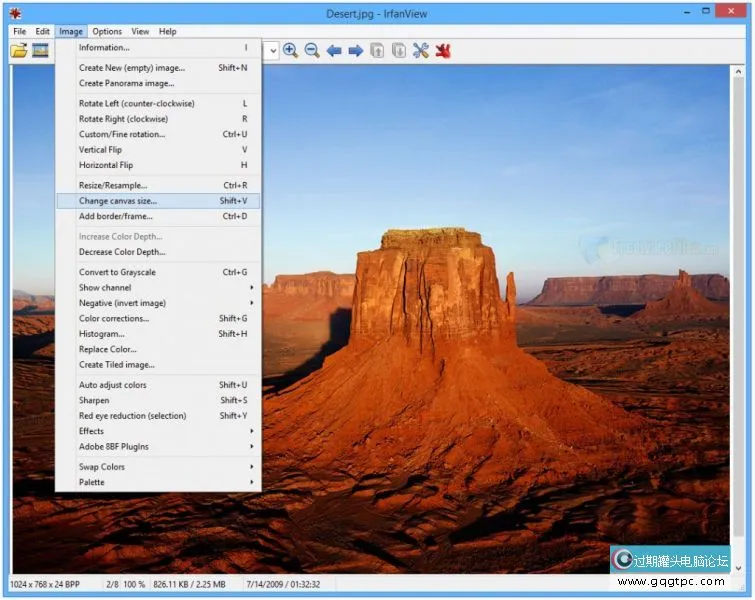The height and width of the screenshot is (600, 755).
Task: Open the toolbar zoom dropdown arrow
Action: 273,50
